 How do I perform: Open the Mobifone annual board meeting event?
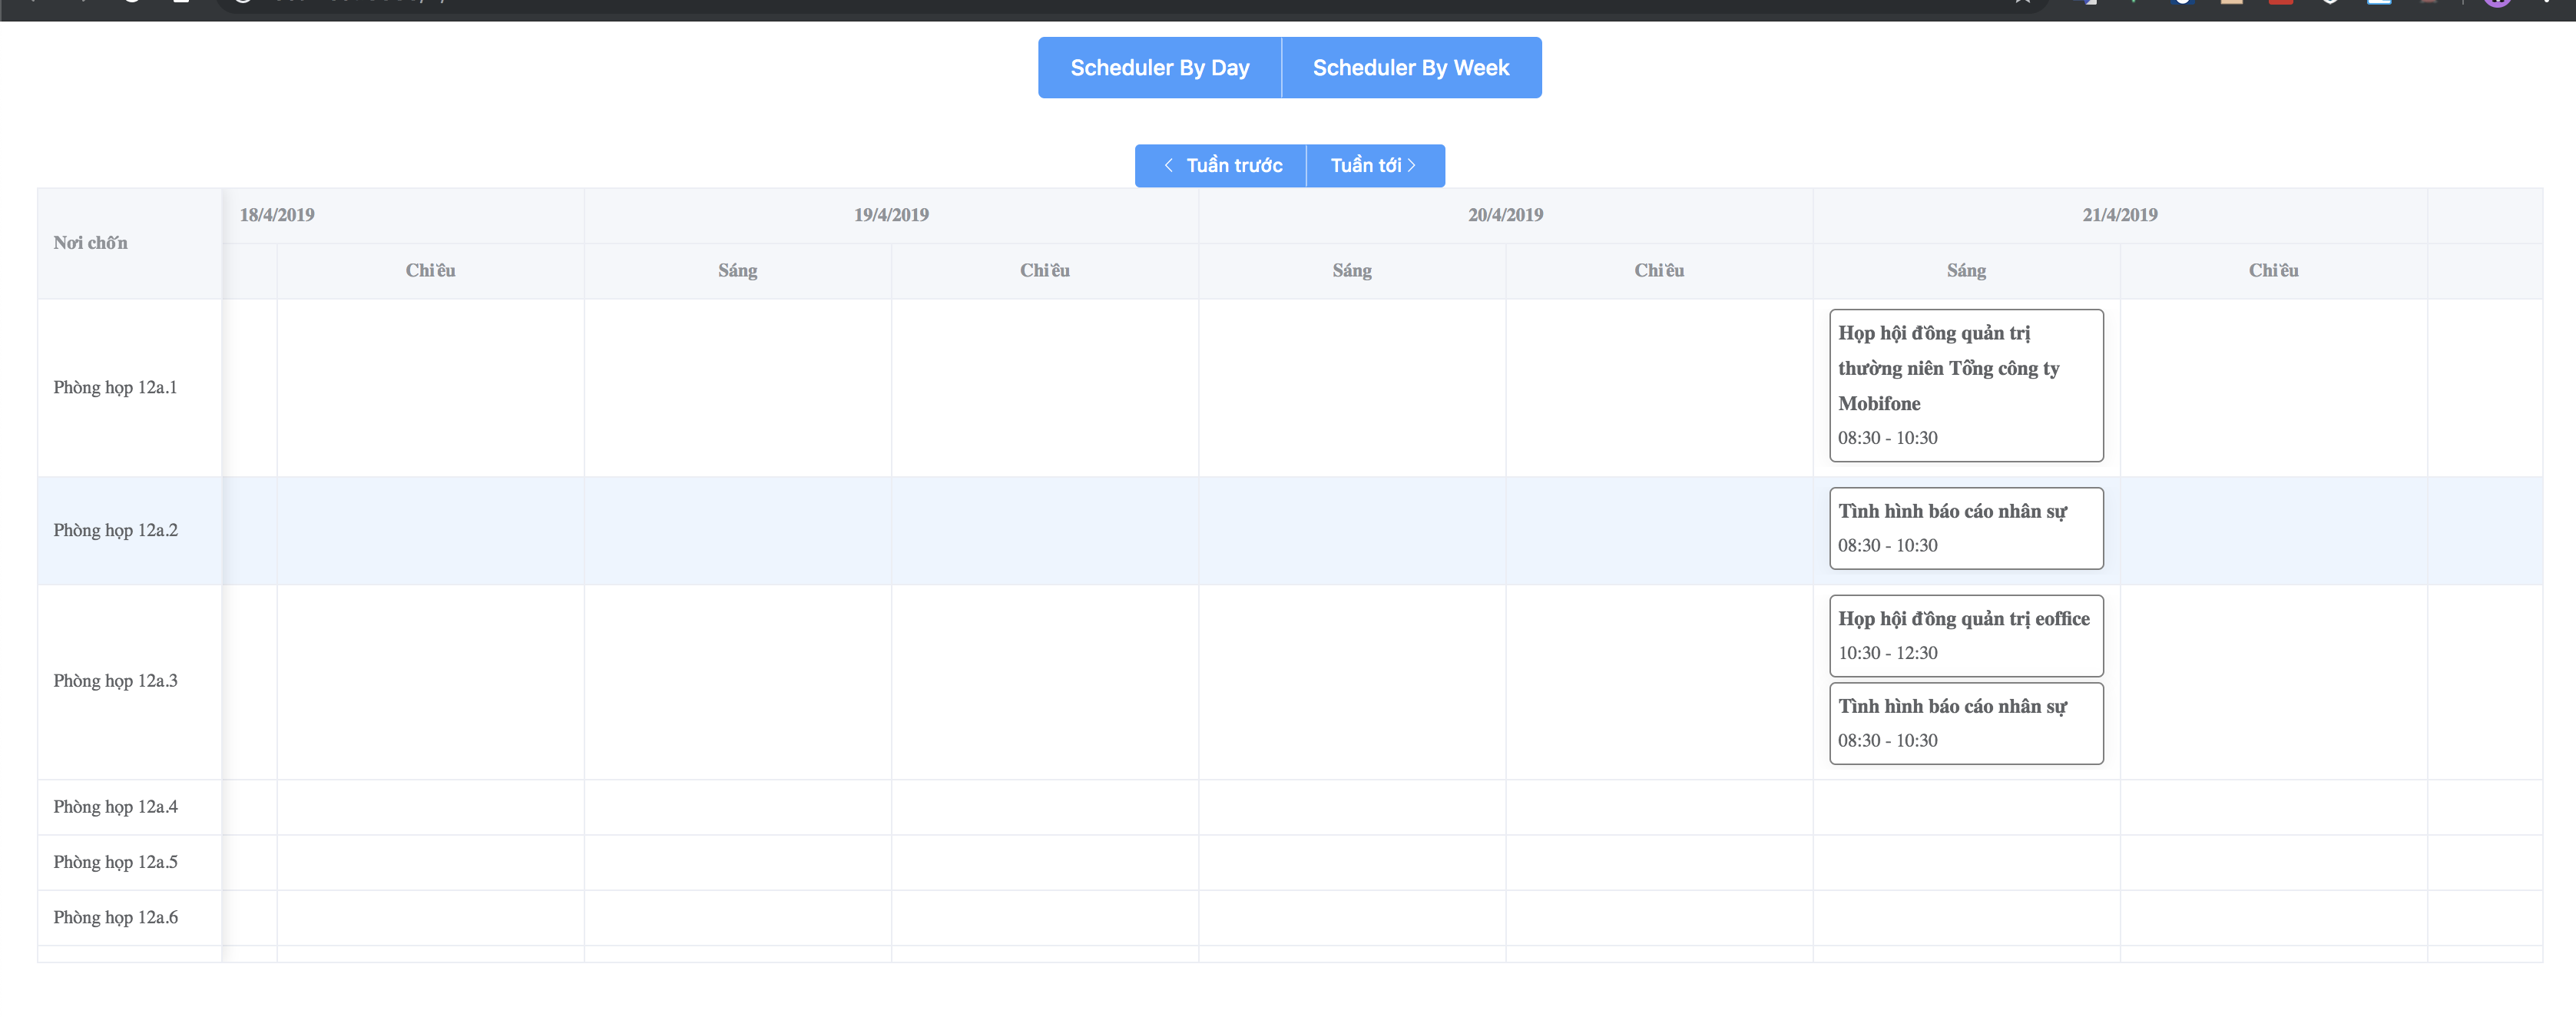coord(1965,385)
